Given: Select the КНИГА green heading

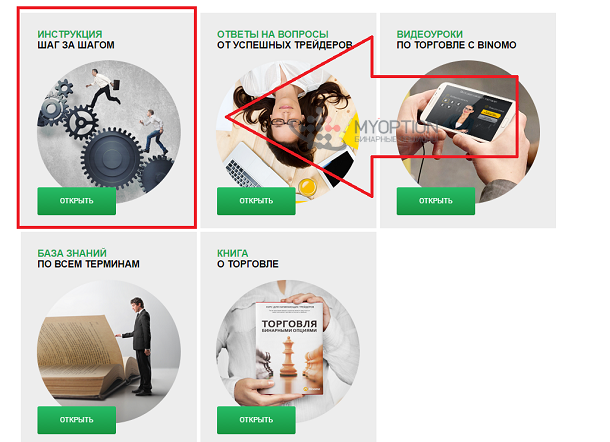Looking at the screenshot, I should 233,253.
